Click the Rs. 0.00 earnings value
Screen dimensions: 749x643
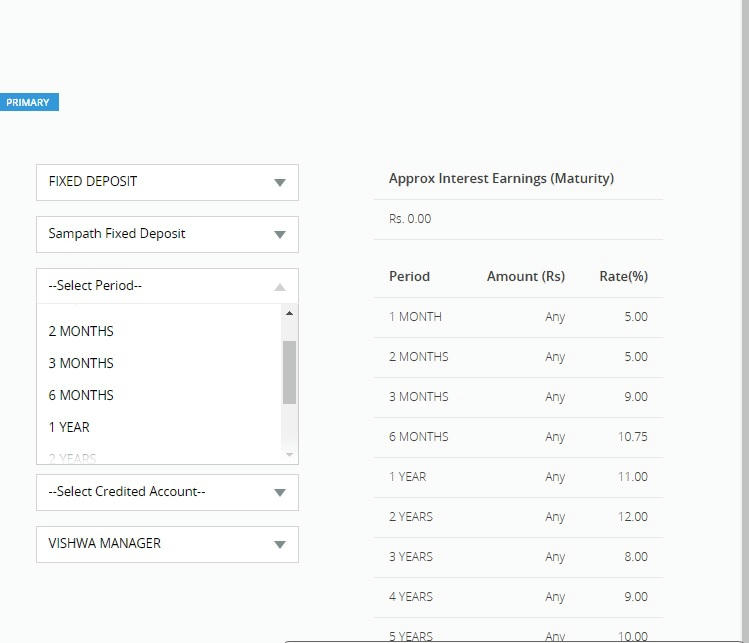click(410, 219)
